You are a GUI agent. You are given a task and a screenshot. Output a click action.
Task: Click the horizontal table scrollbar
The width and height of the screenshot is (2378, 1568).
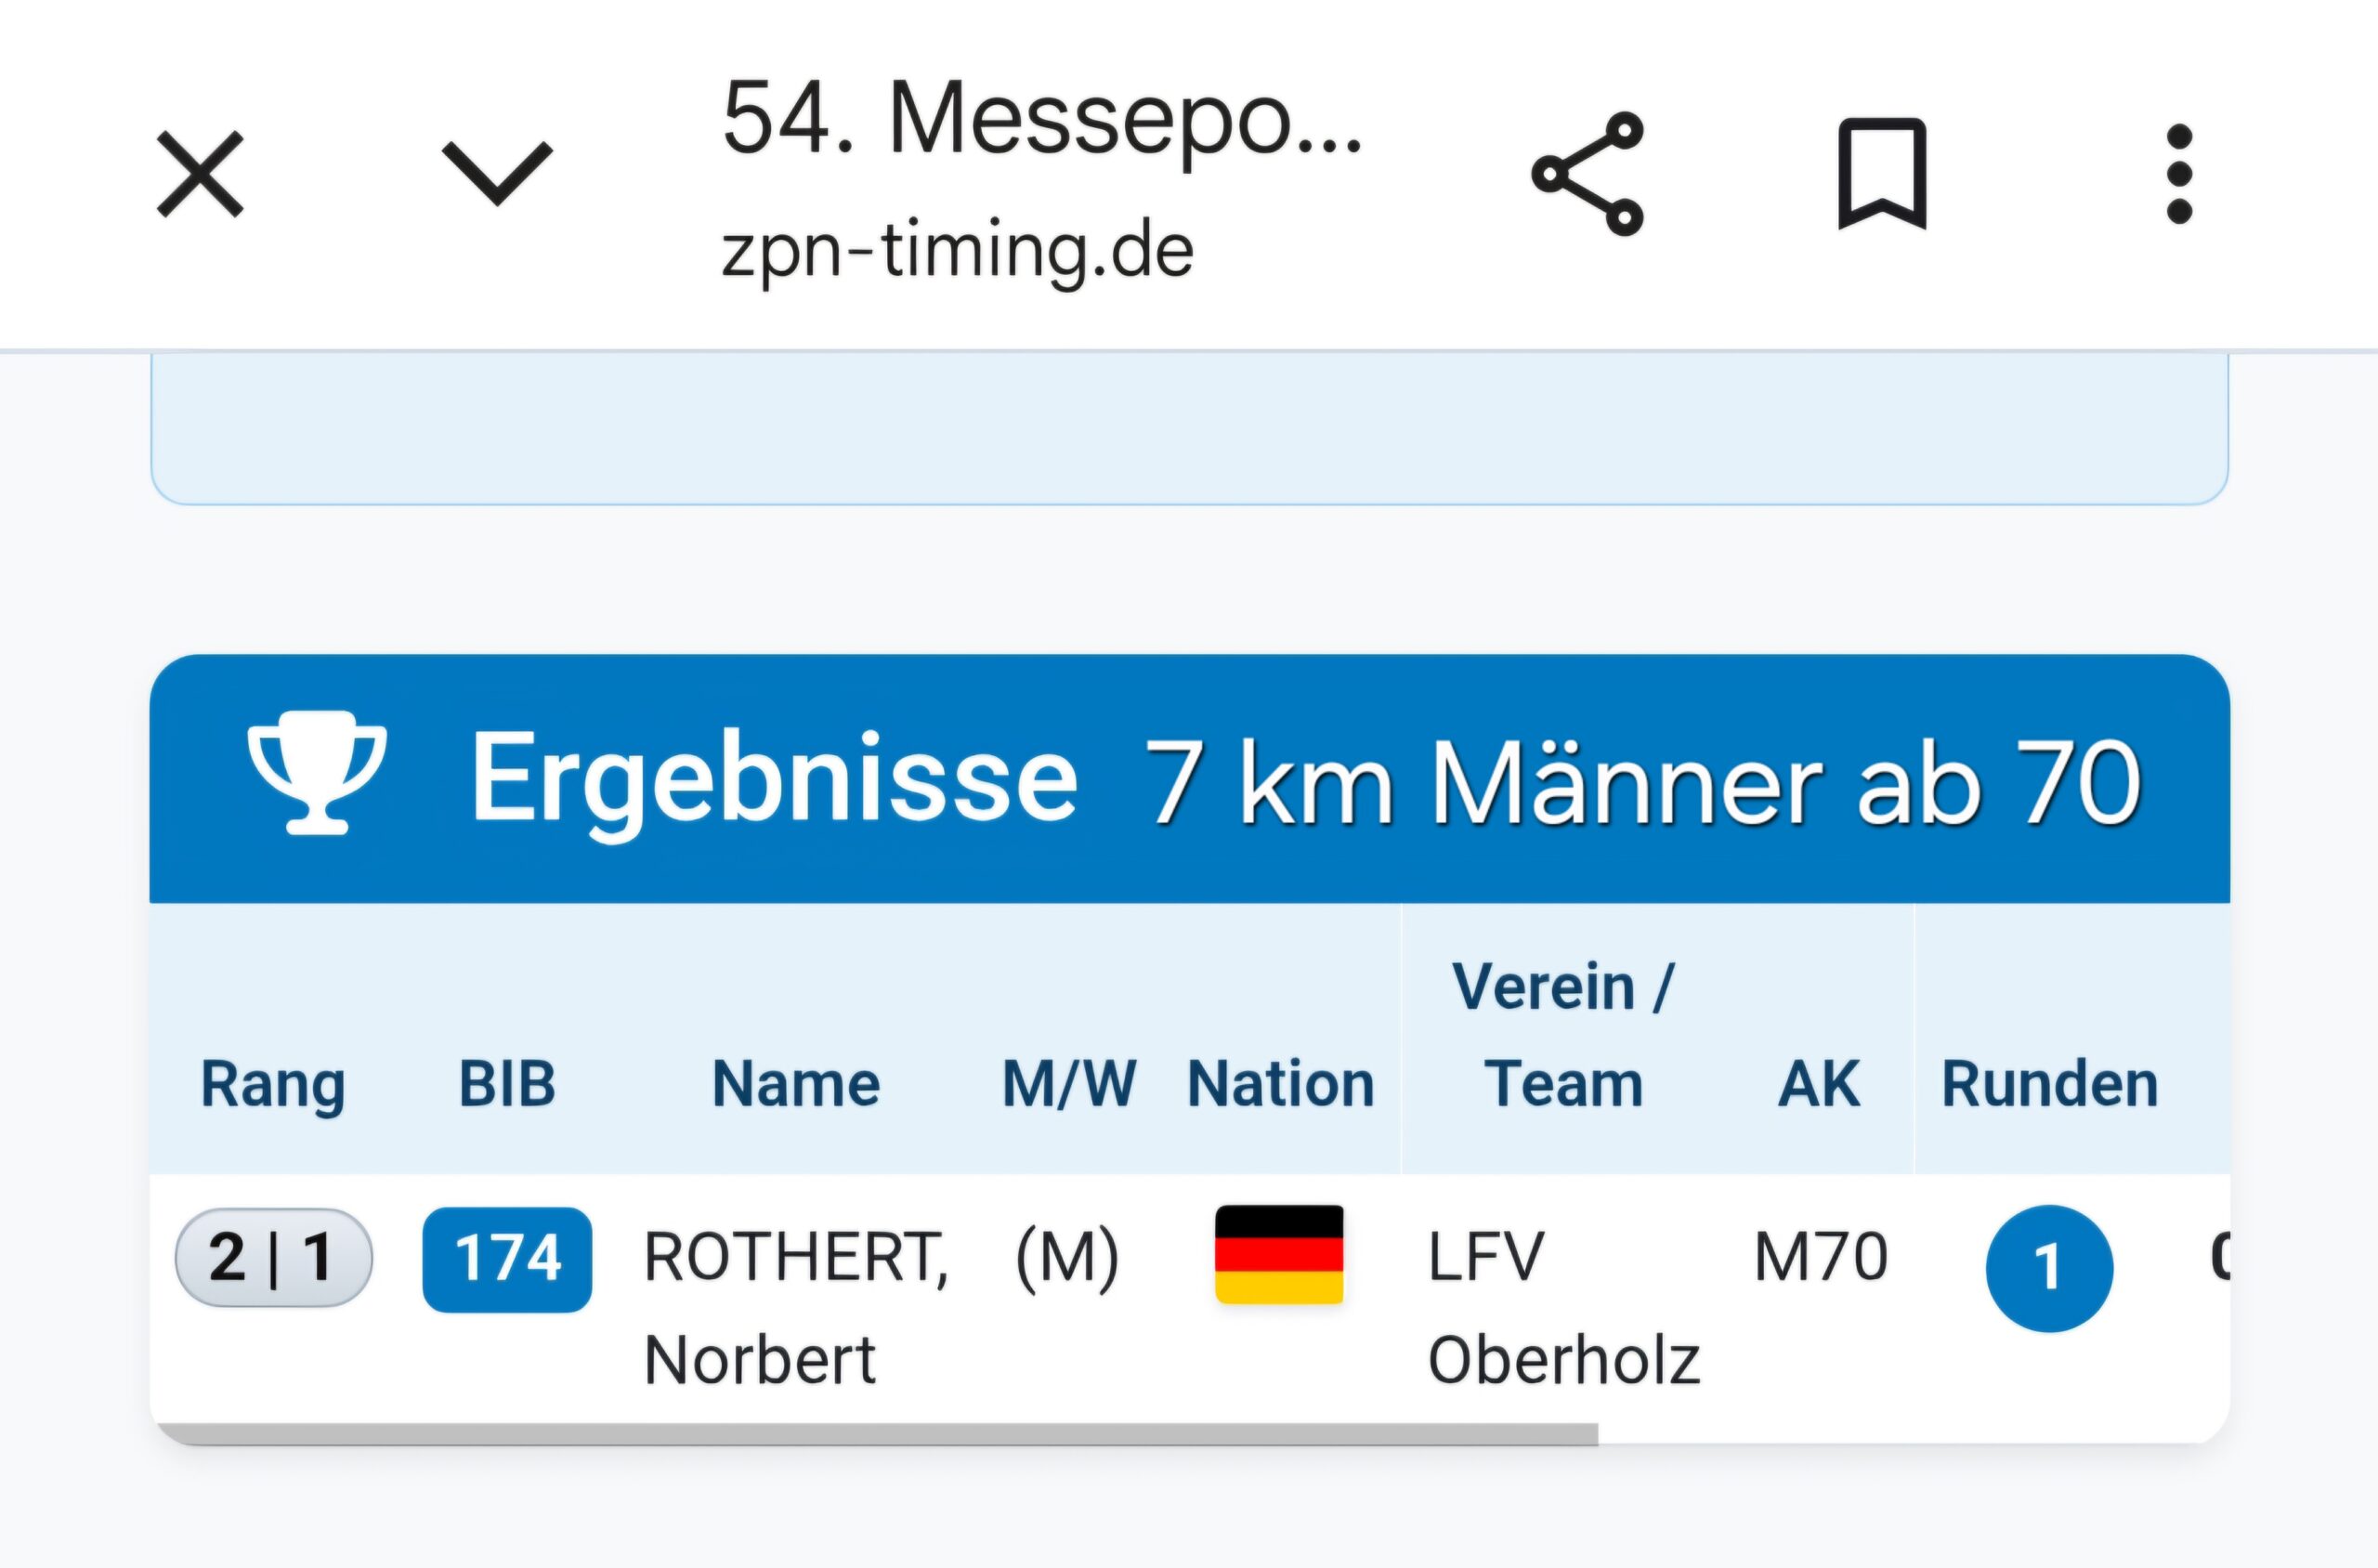880,1435
